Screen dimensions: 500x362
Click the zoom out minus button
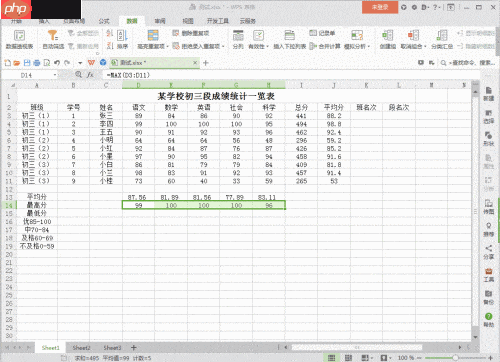tap(420, 358)
